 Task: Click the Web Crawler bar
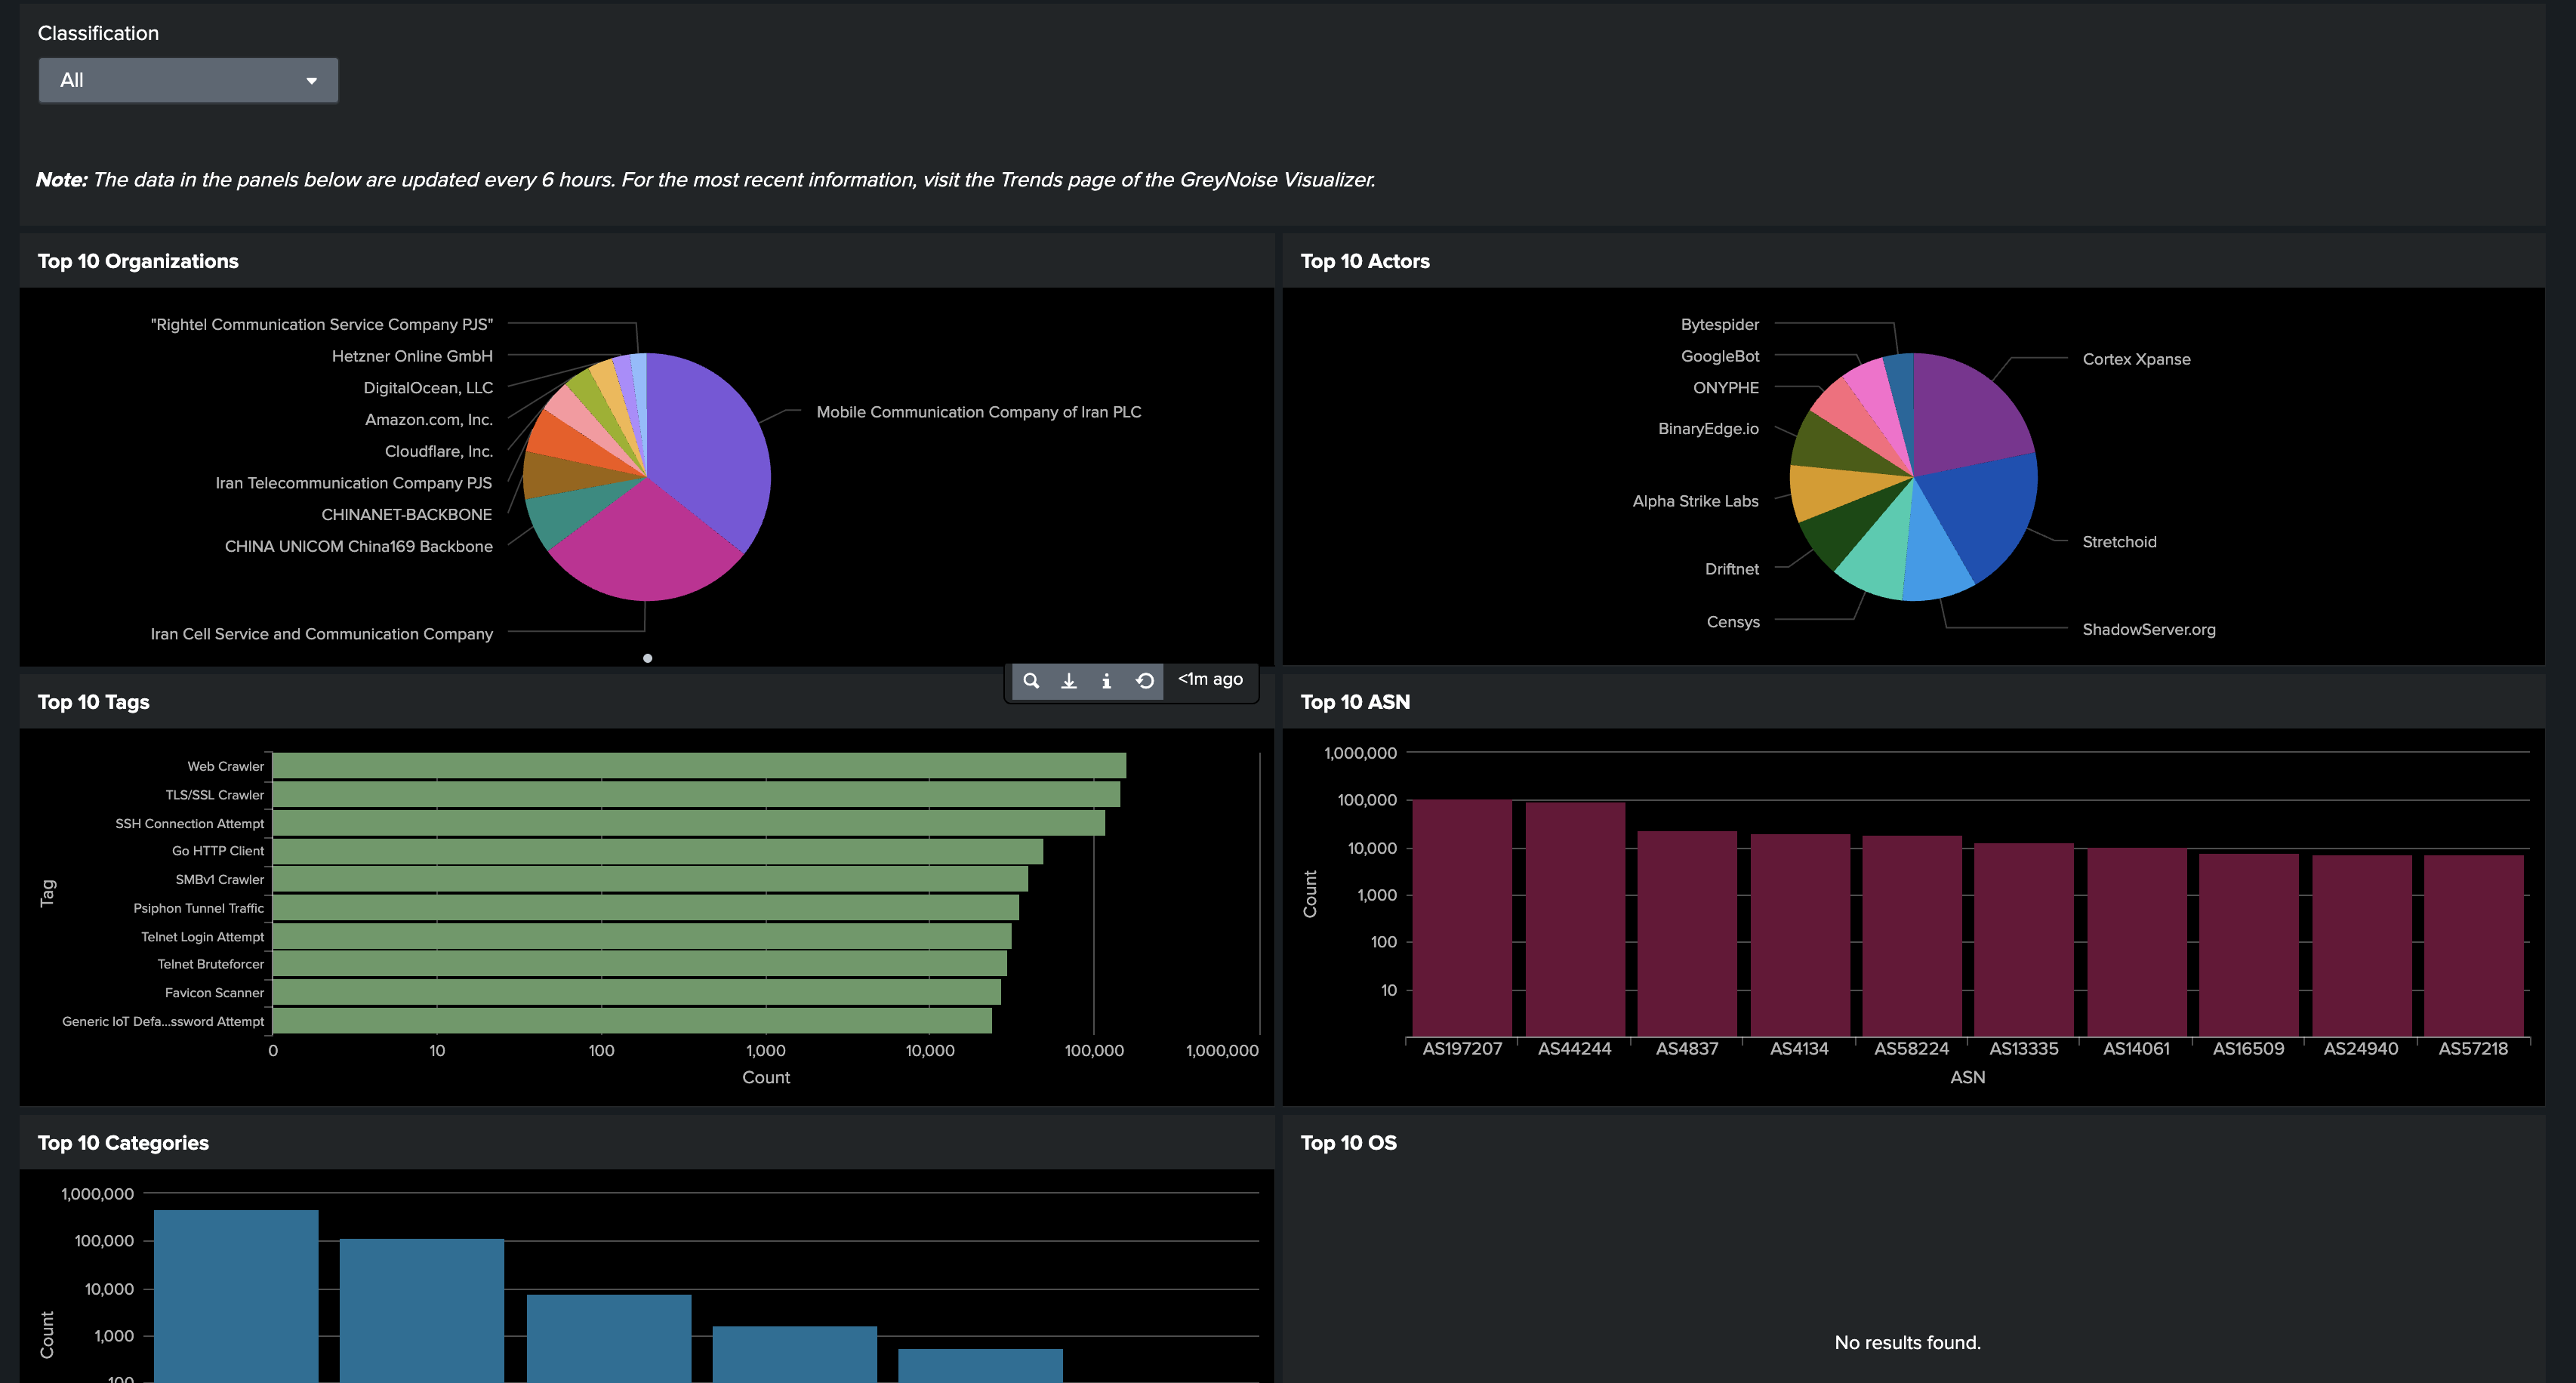(699, 766)
